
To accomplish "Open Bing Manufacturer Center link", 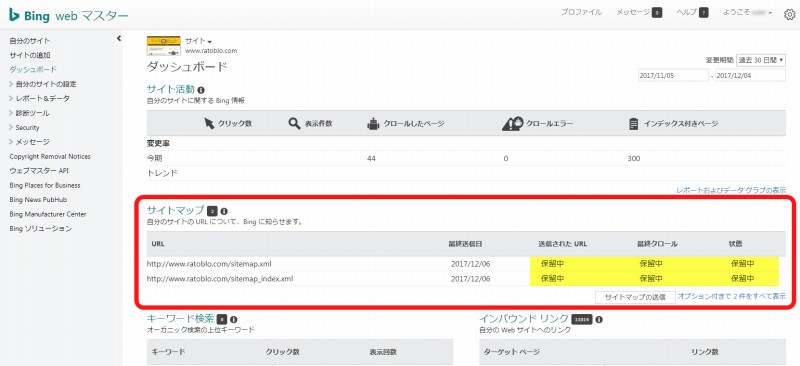I will pos(48,214).
